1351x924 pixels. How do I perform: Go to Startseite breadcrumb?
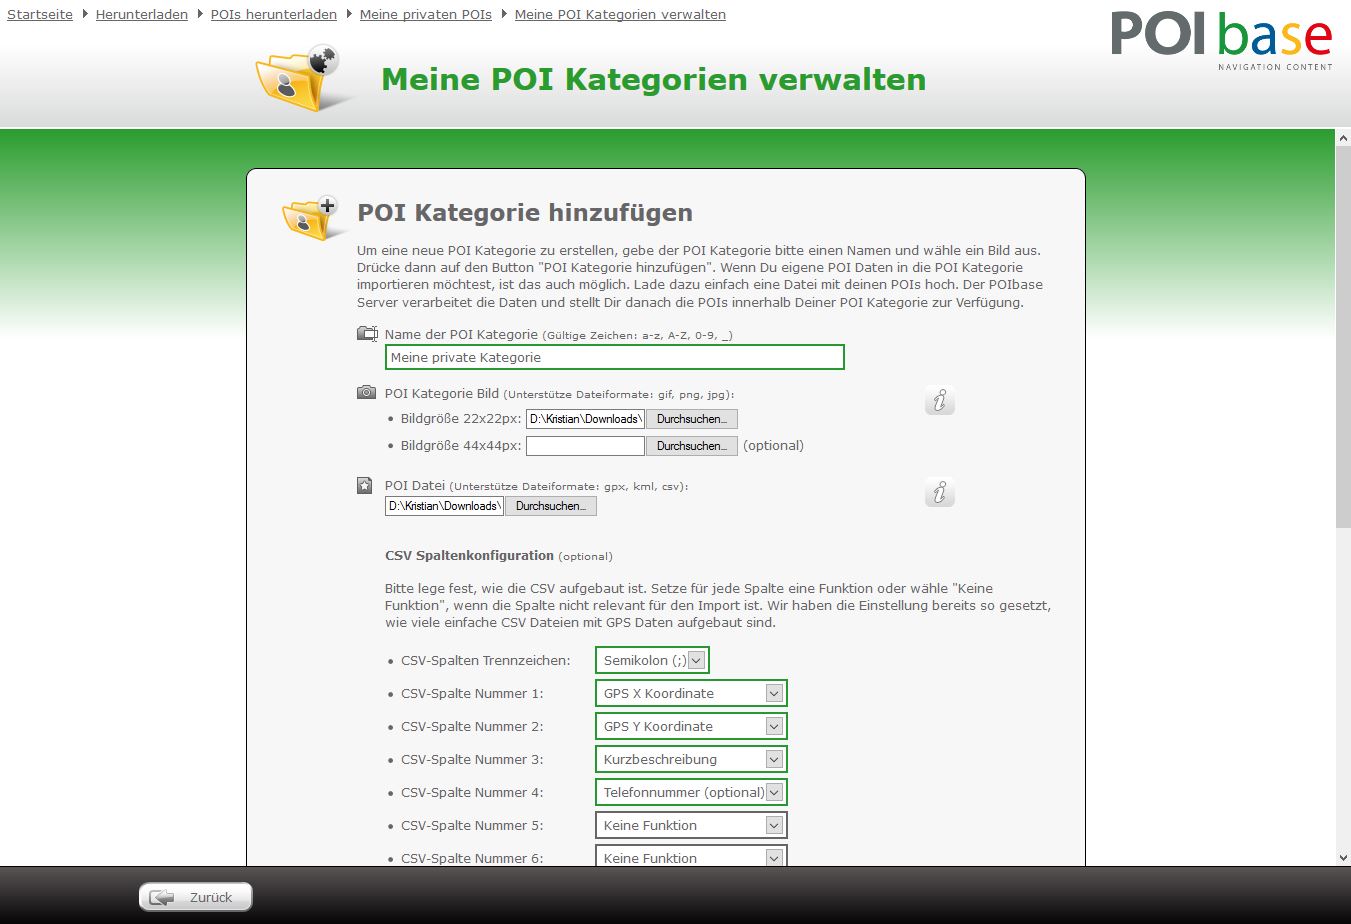(x=40, y=15)
